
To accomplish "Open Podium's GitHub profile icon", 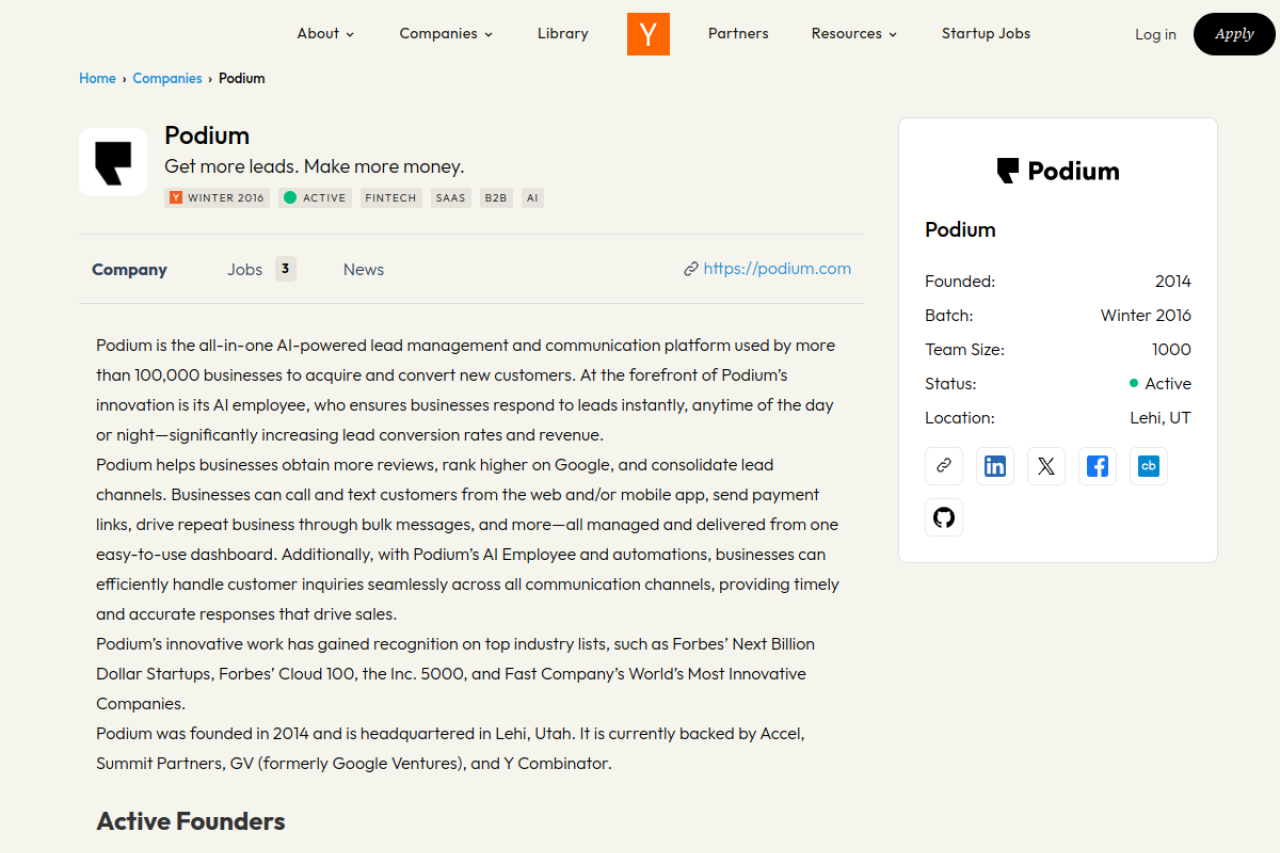I will click(x=944, y=517).
